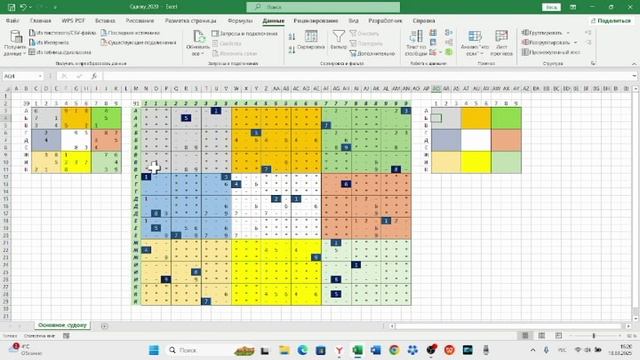Open the Sort (Сортировка) dialog
The height and width of the screenshot is (360, 640).
coord(311,40)
